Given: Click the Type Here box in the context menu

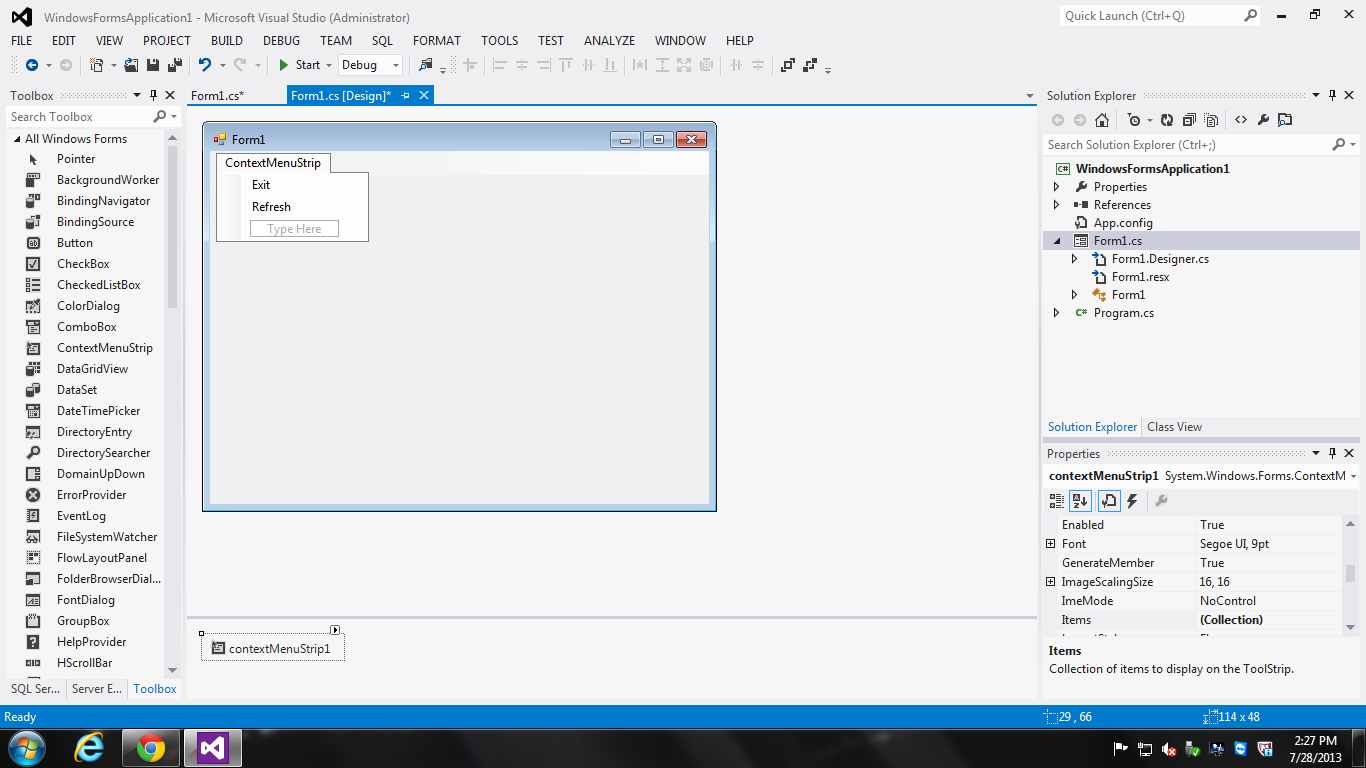Looking at the screenshot, I should click(x=295, y=229).
